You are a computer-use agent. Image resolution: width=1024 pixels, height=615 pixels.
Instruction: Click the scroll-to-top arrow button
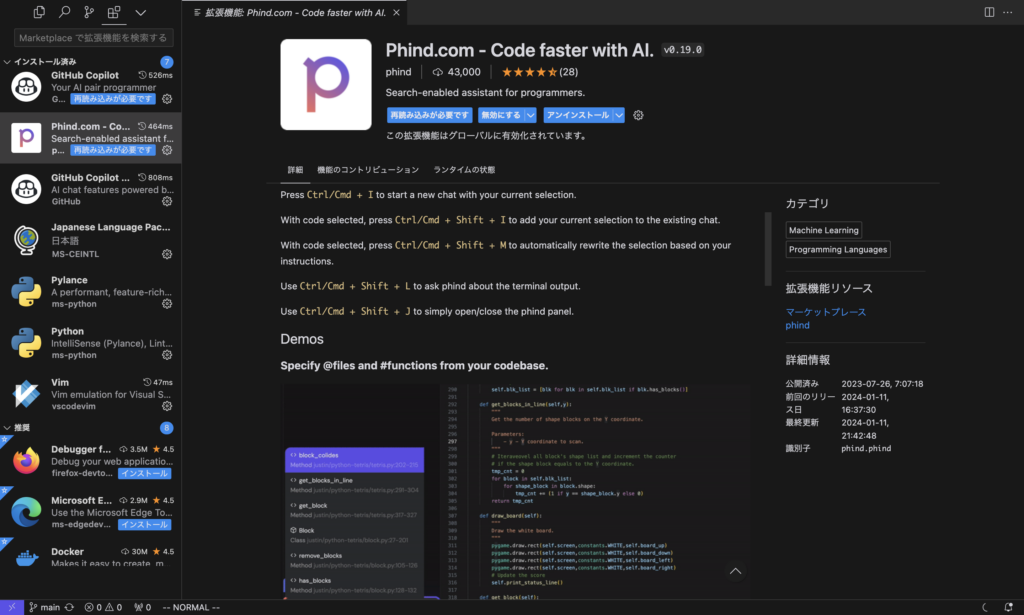[735, 571]
